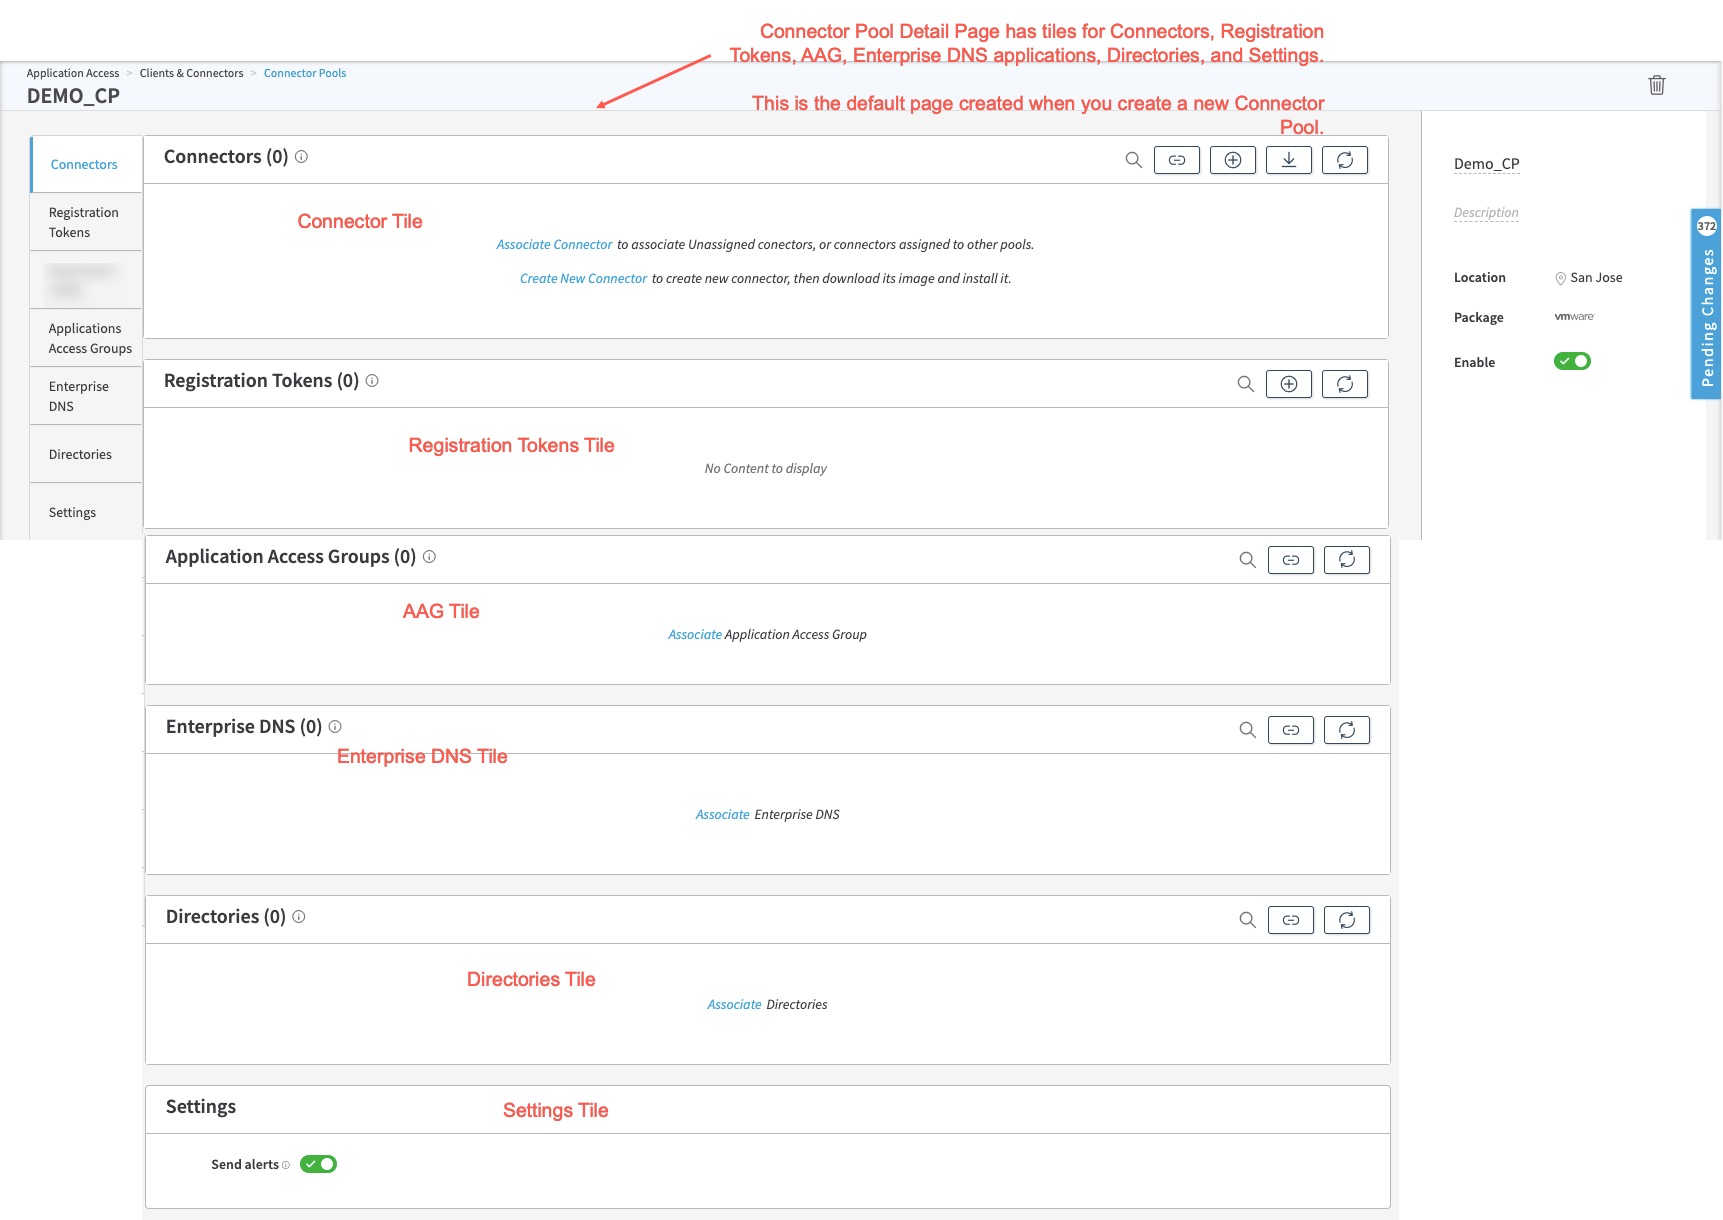Click the download icon in Connectors tile
1723x1220 pixels.
[x=1289, y=160]
